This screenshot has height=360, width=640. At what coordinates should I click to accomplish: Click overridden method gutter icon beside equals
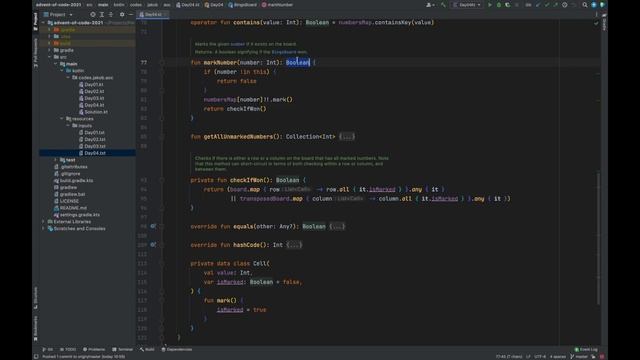coord(153,226)
